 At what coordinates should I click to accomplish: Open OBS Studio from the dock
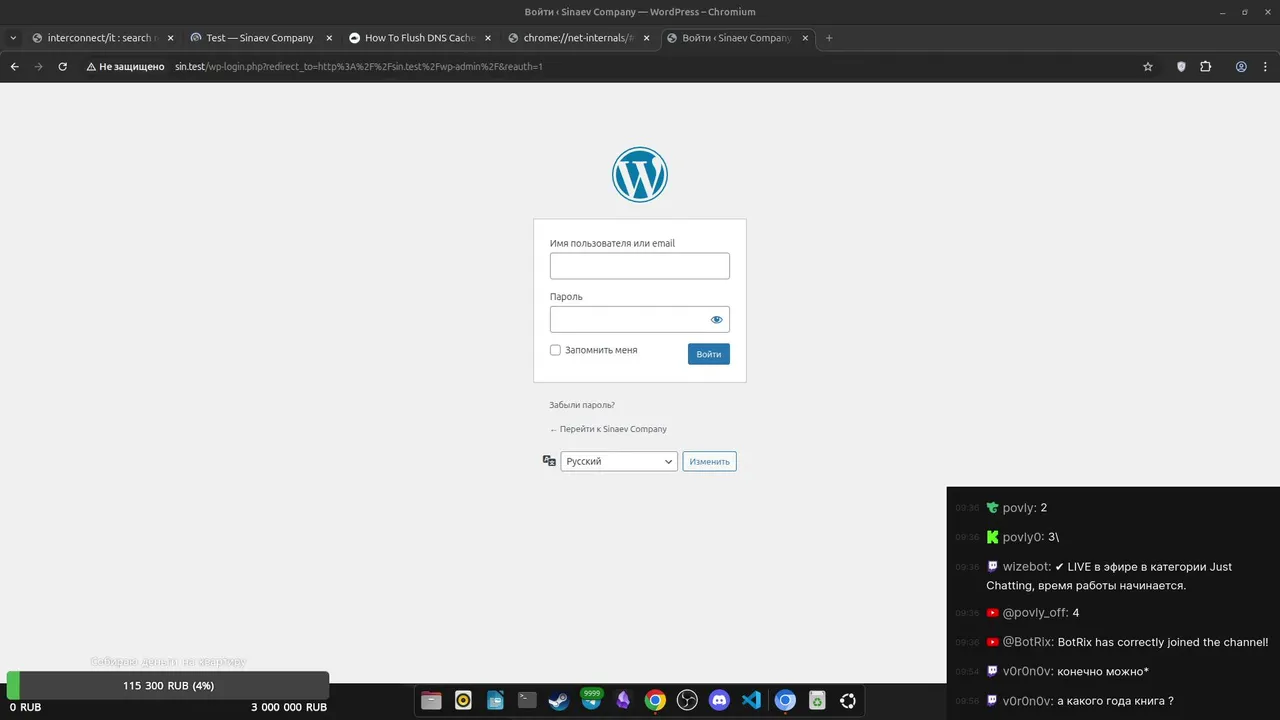coord(687,701)
